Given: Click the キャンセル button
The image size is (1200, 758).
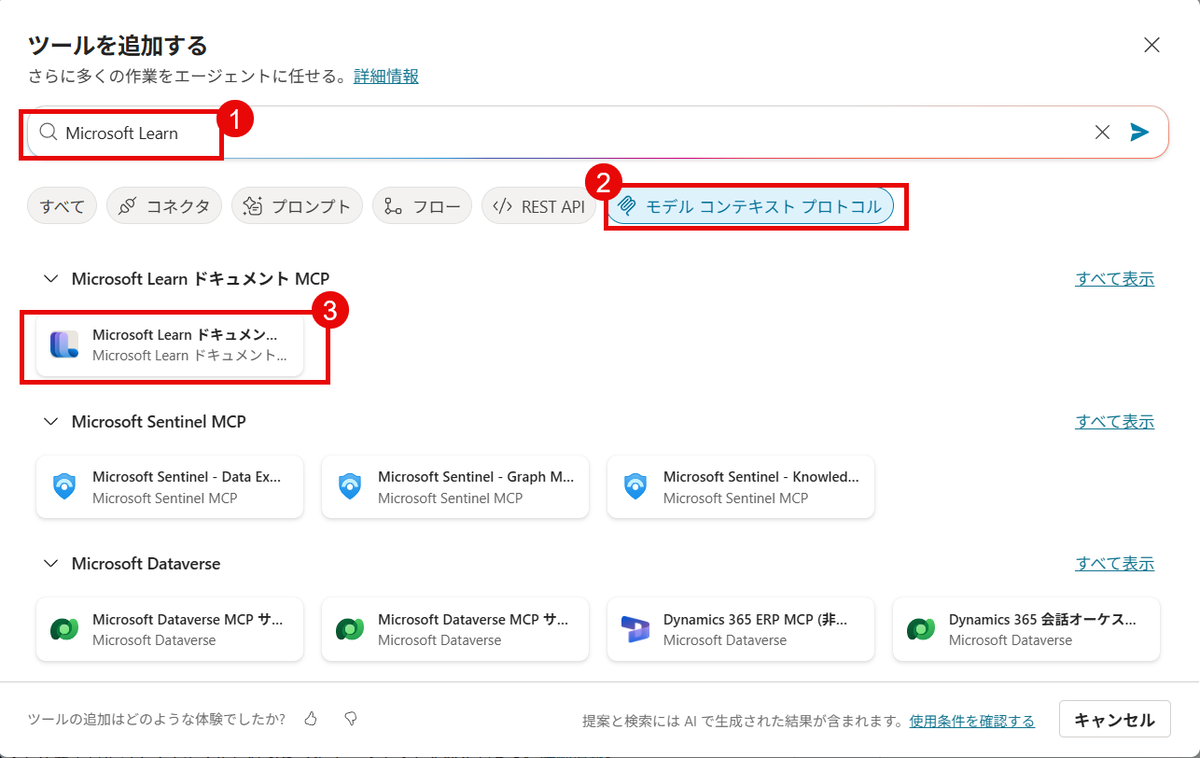Looking at the screenshot, I should coord(1115,720).
